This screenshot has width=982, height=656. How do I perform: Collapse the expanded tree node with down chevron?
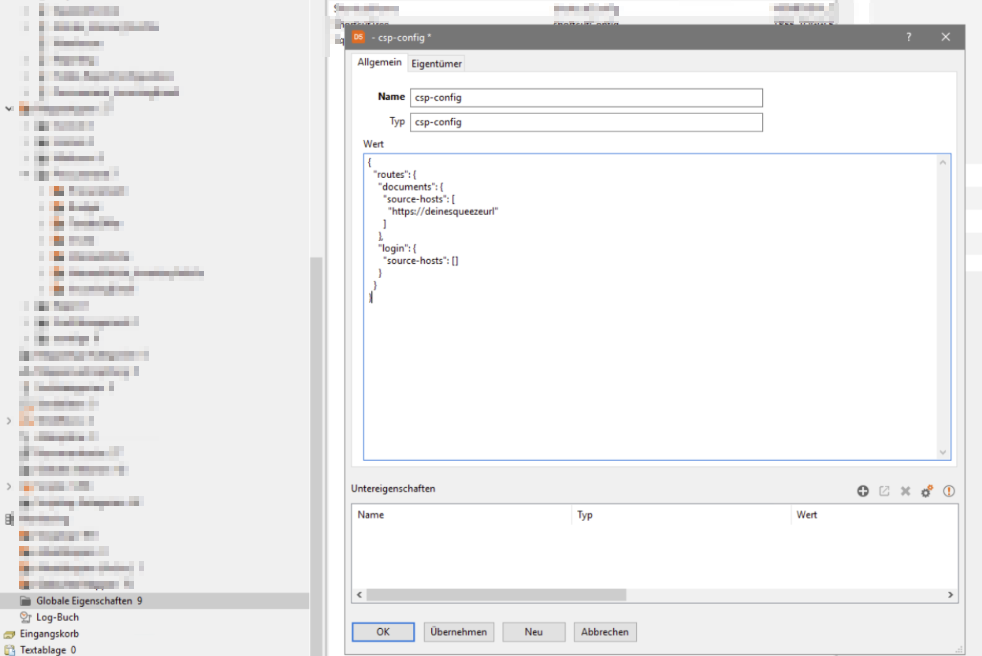[x=9, y=108]
